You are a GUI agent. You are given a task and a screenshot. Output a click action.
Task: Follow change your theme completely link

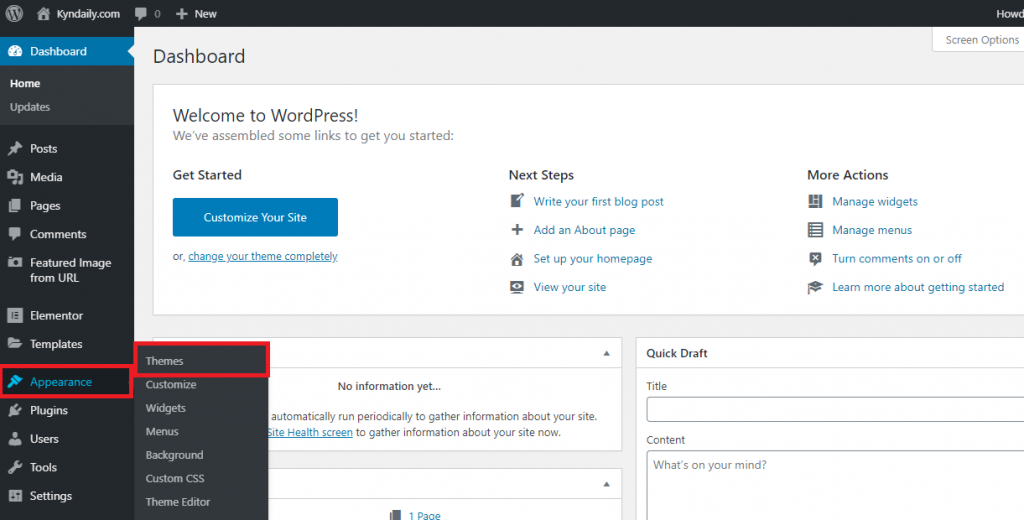(x=263, y=257)
